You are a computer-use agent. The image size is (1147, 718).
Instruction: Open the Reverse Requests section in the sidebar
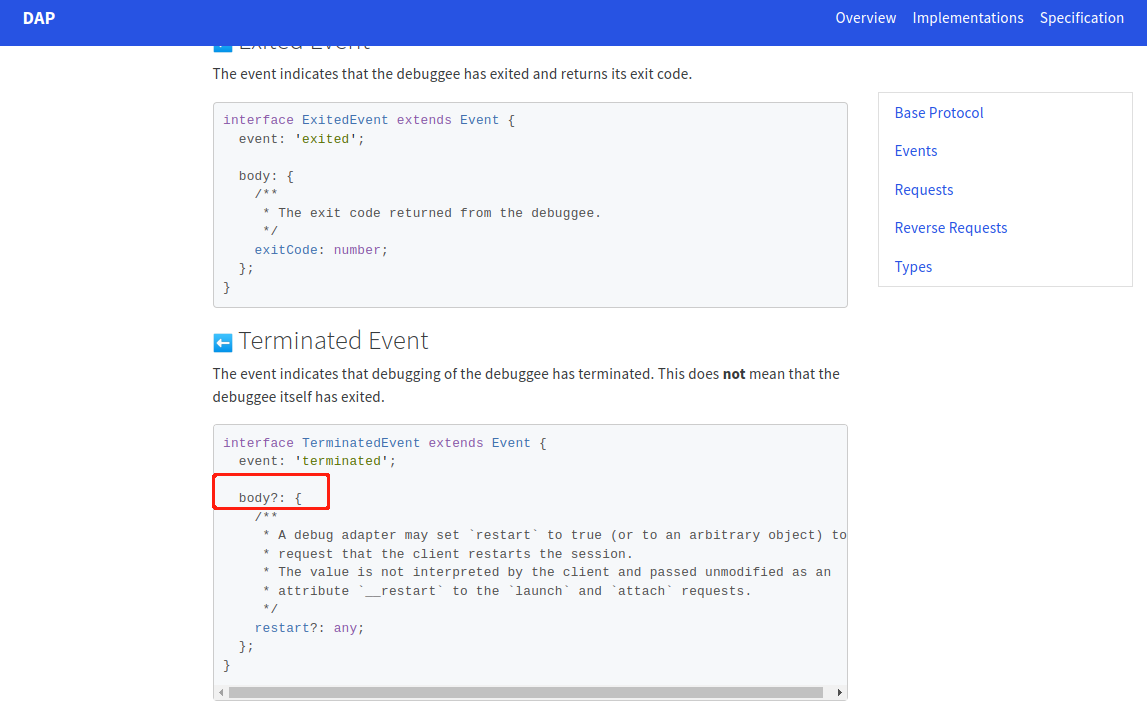tap(950, 227)
